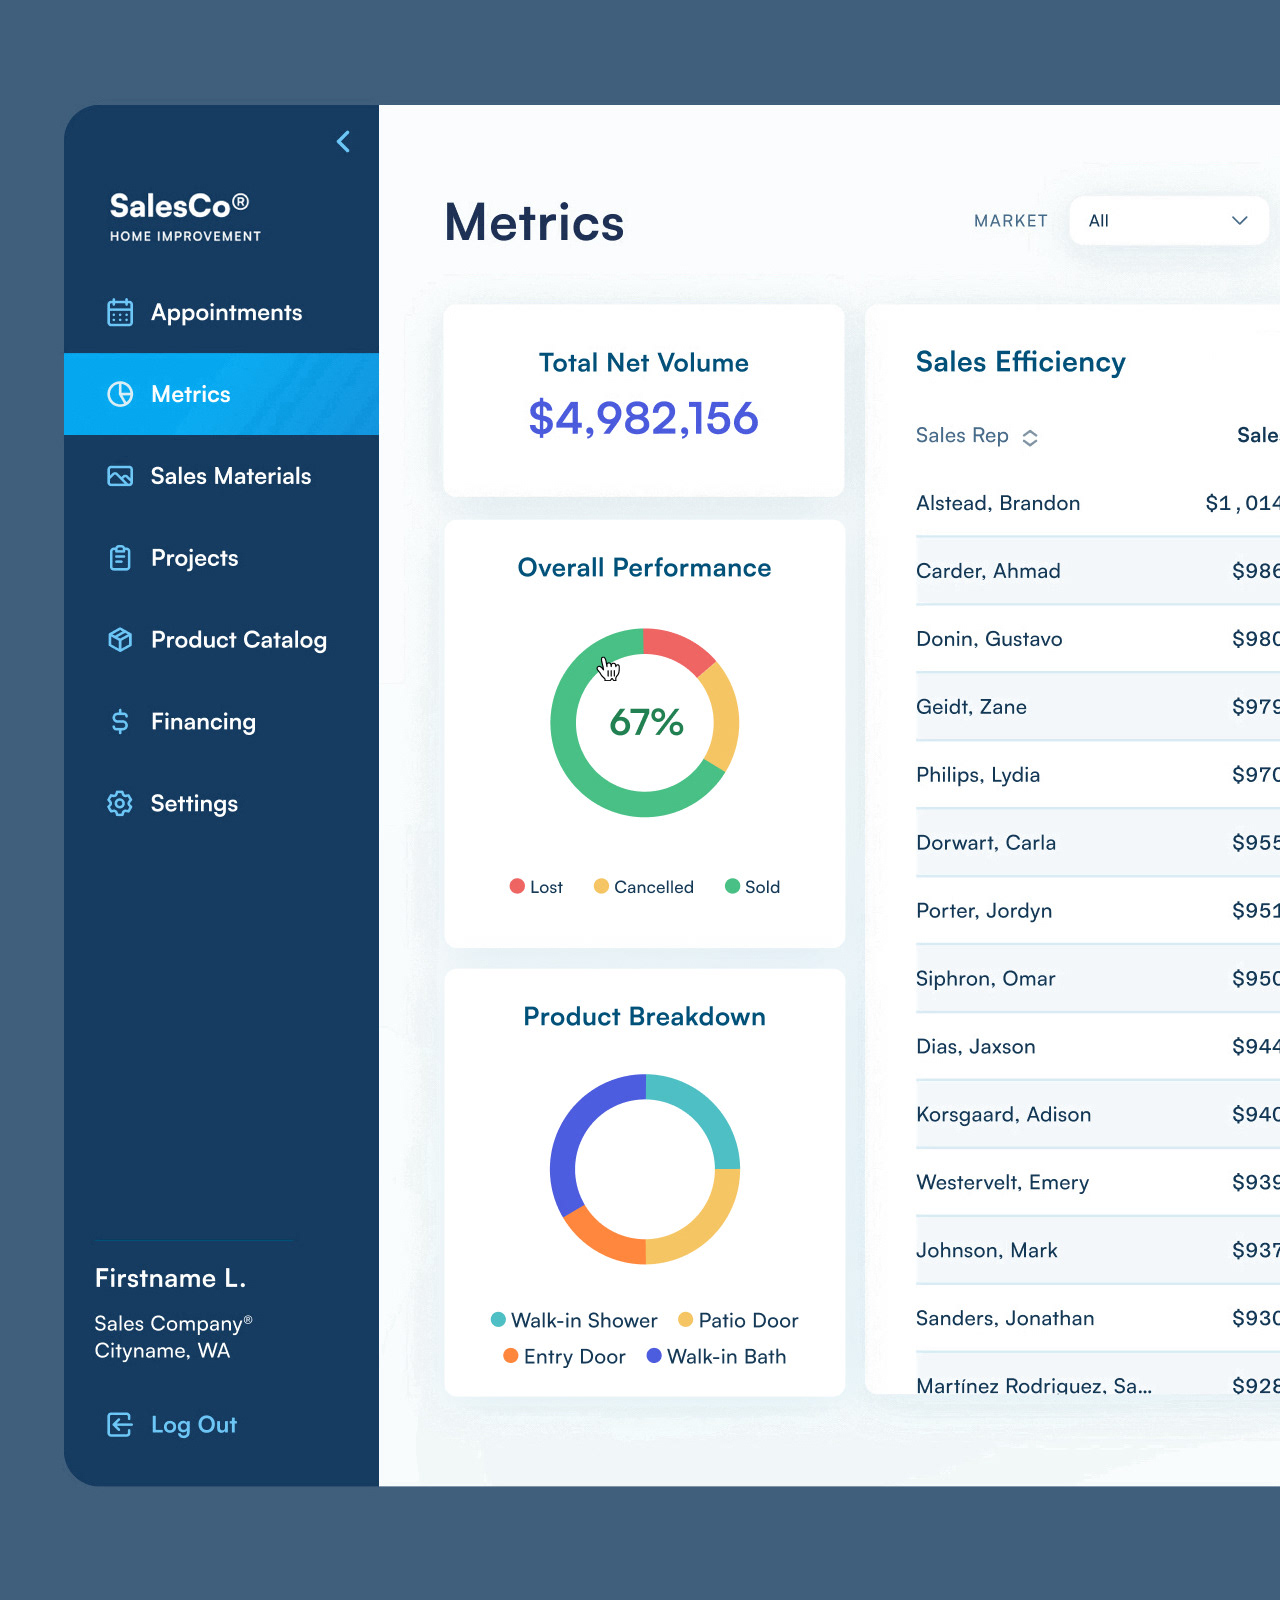This screenshot has height=1600, width=1280.
Task: Click the Sales Materials image icon
Action: pyautogui.click(x=120, y=476)
